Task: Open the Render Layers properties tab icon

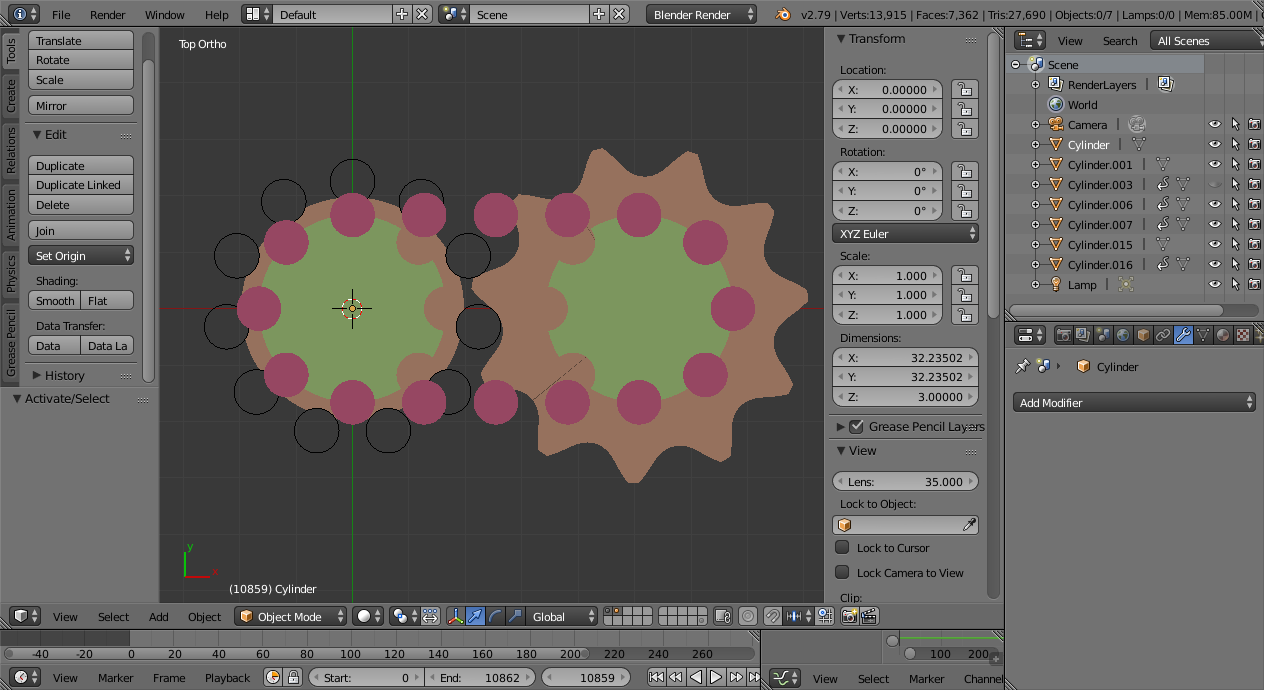Action: 1083,335
